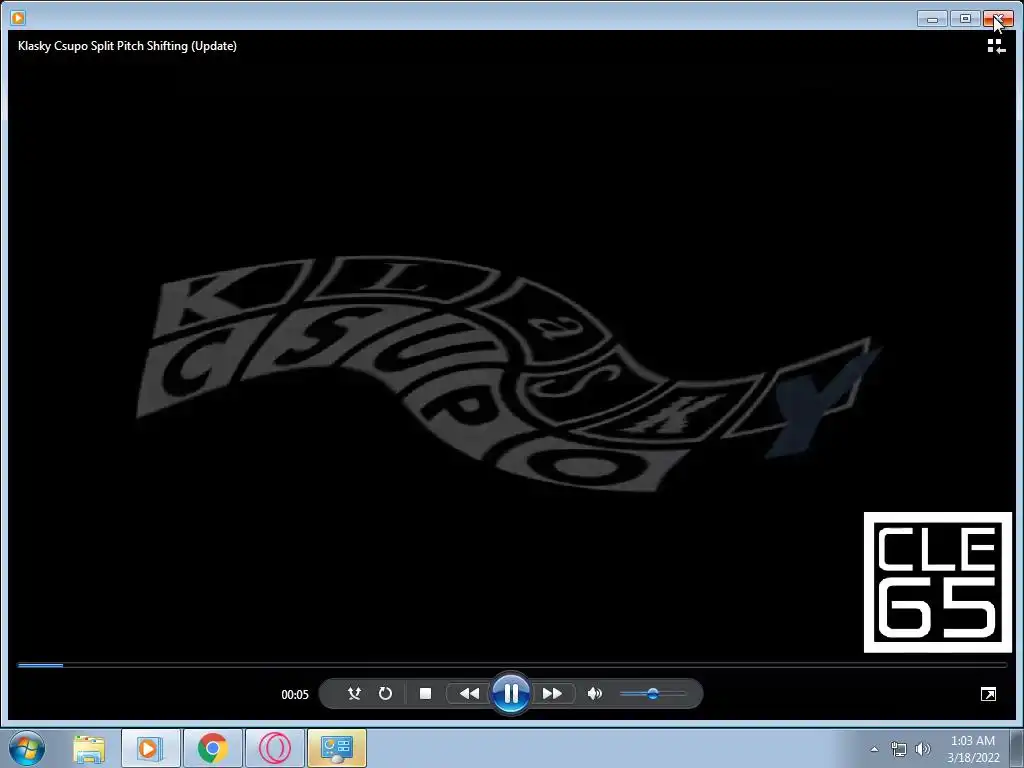This screenshot has width=1024, height=768.
Task: Adjust the volume slider handle
Action: 652,694
